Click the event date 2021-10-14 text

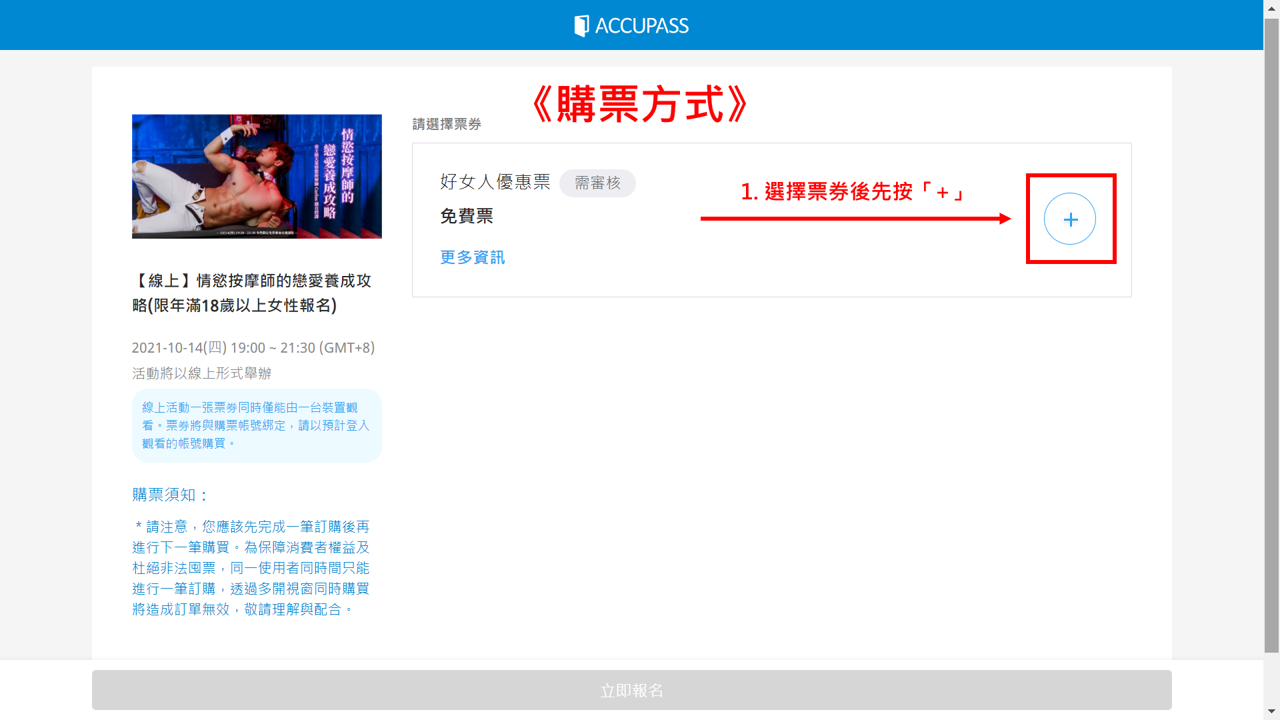point(253,348)
